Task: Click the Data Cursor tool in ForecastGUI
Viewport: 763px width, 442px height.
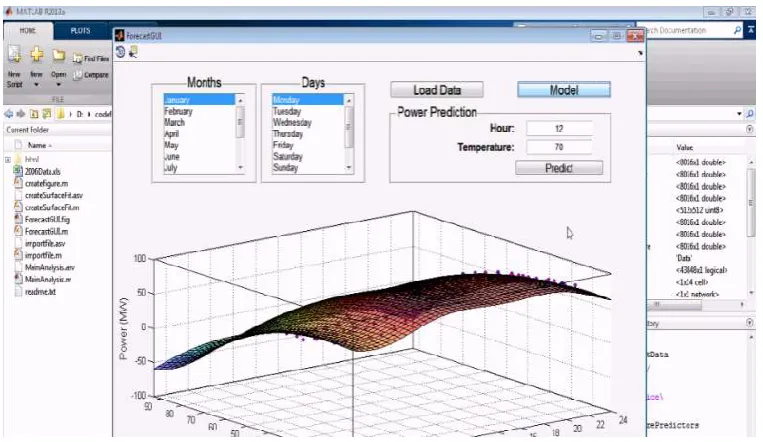Action: point(133,52)
